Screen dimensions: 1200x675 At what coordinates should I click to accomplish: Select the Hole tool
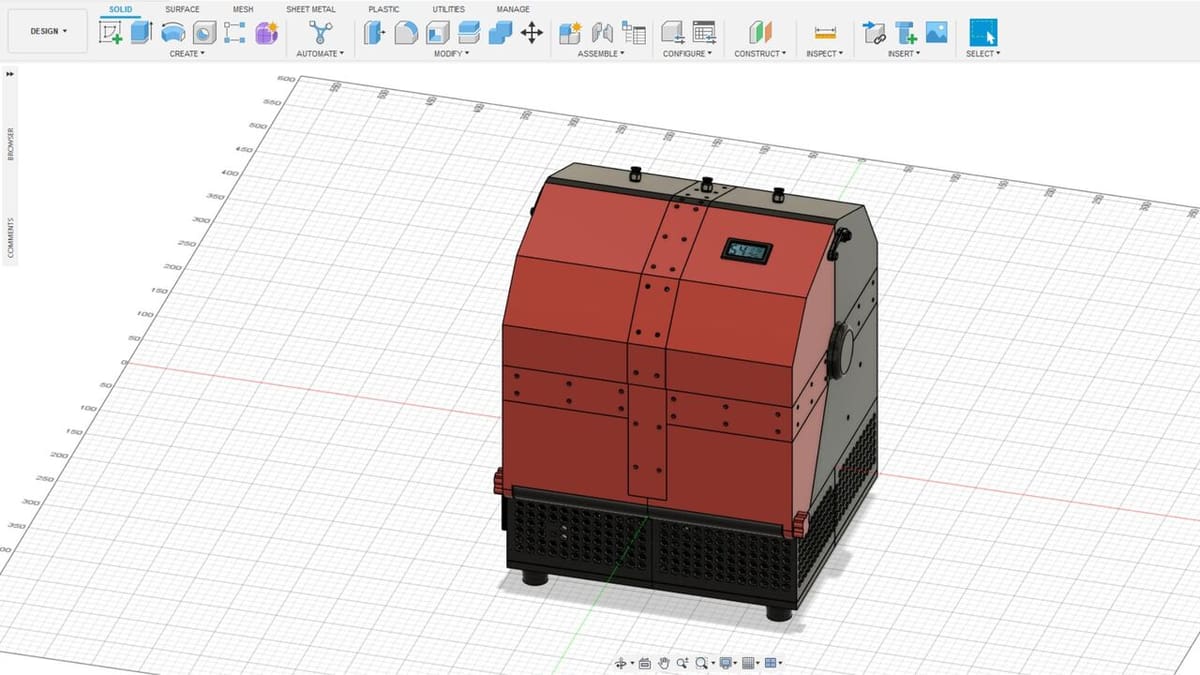click(204, 33)
